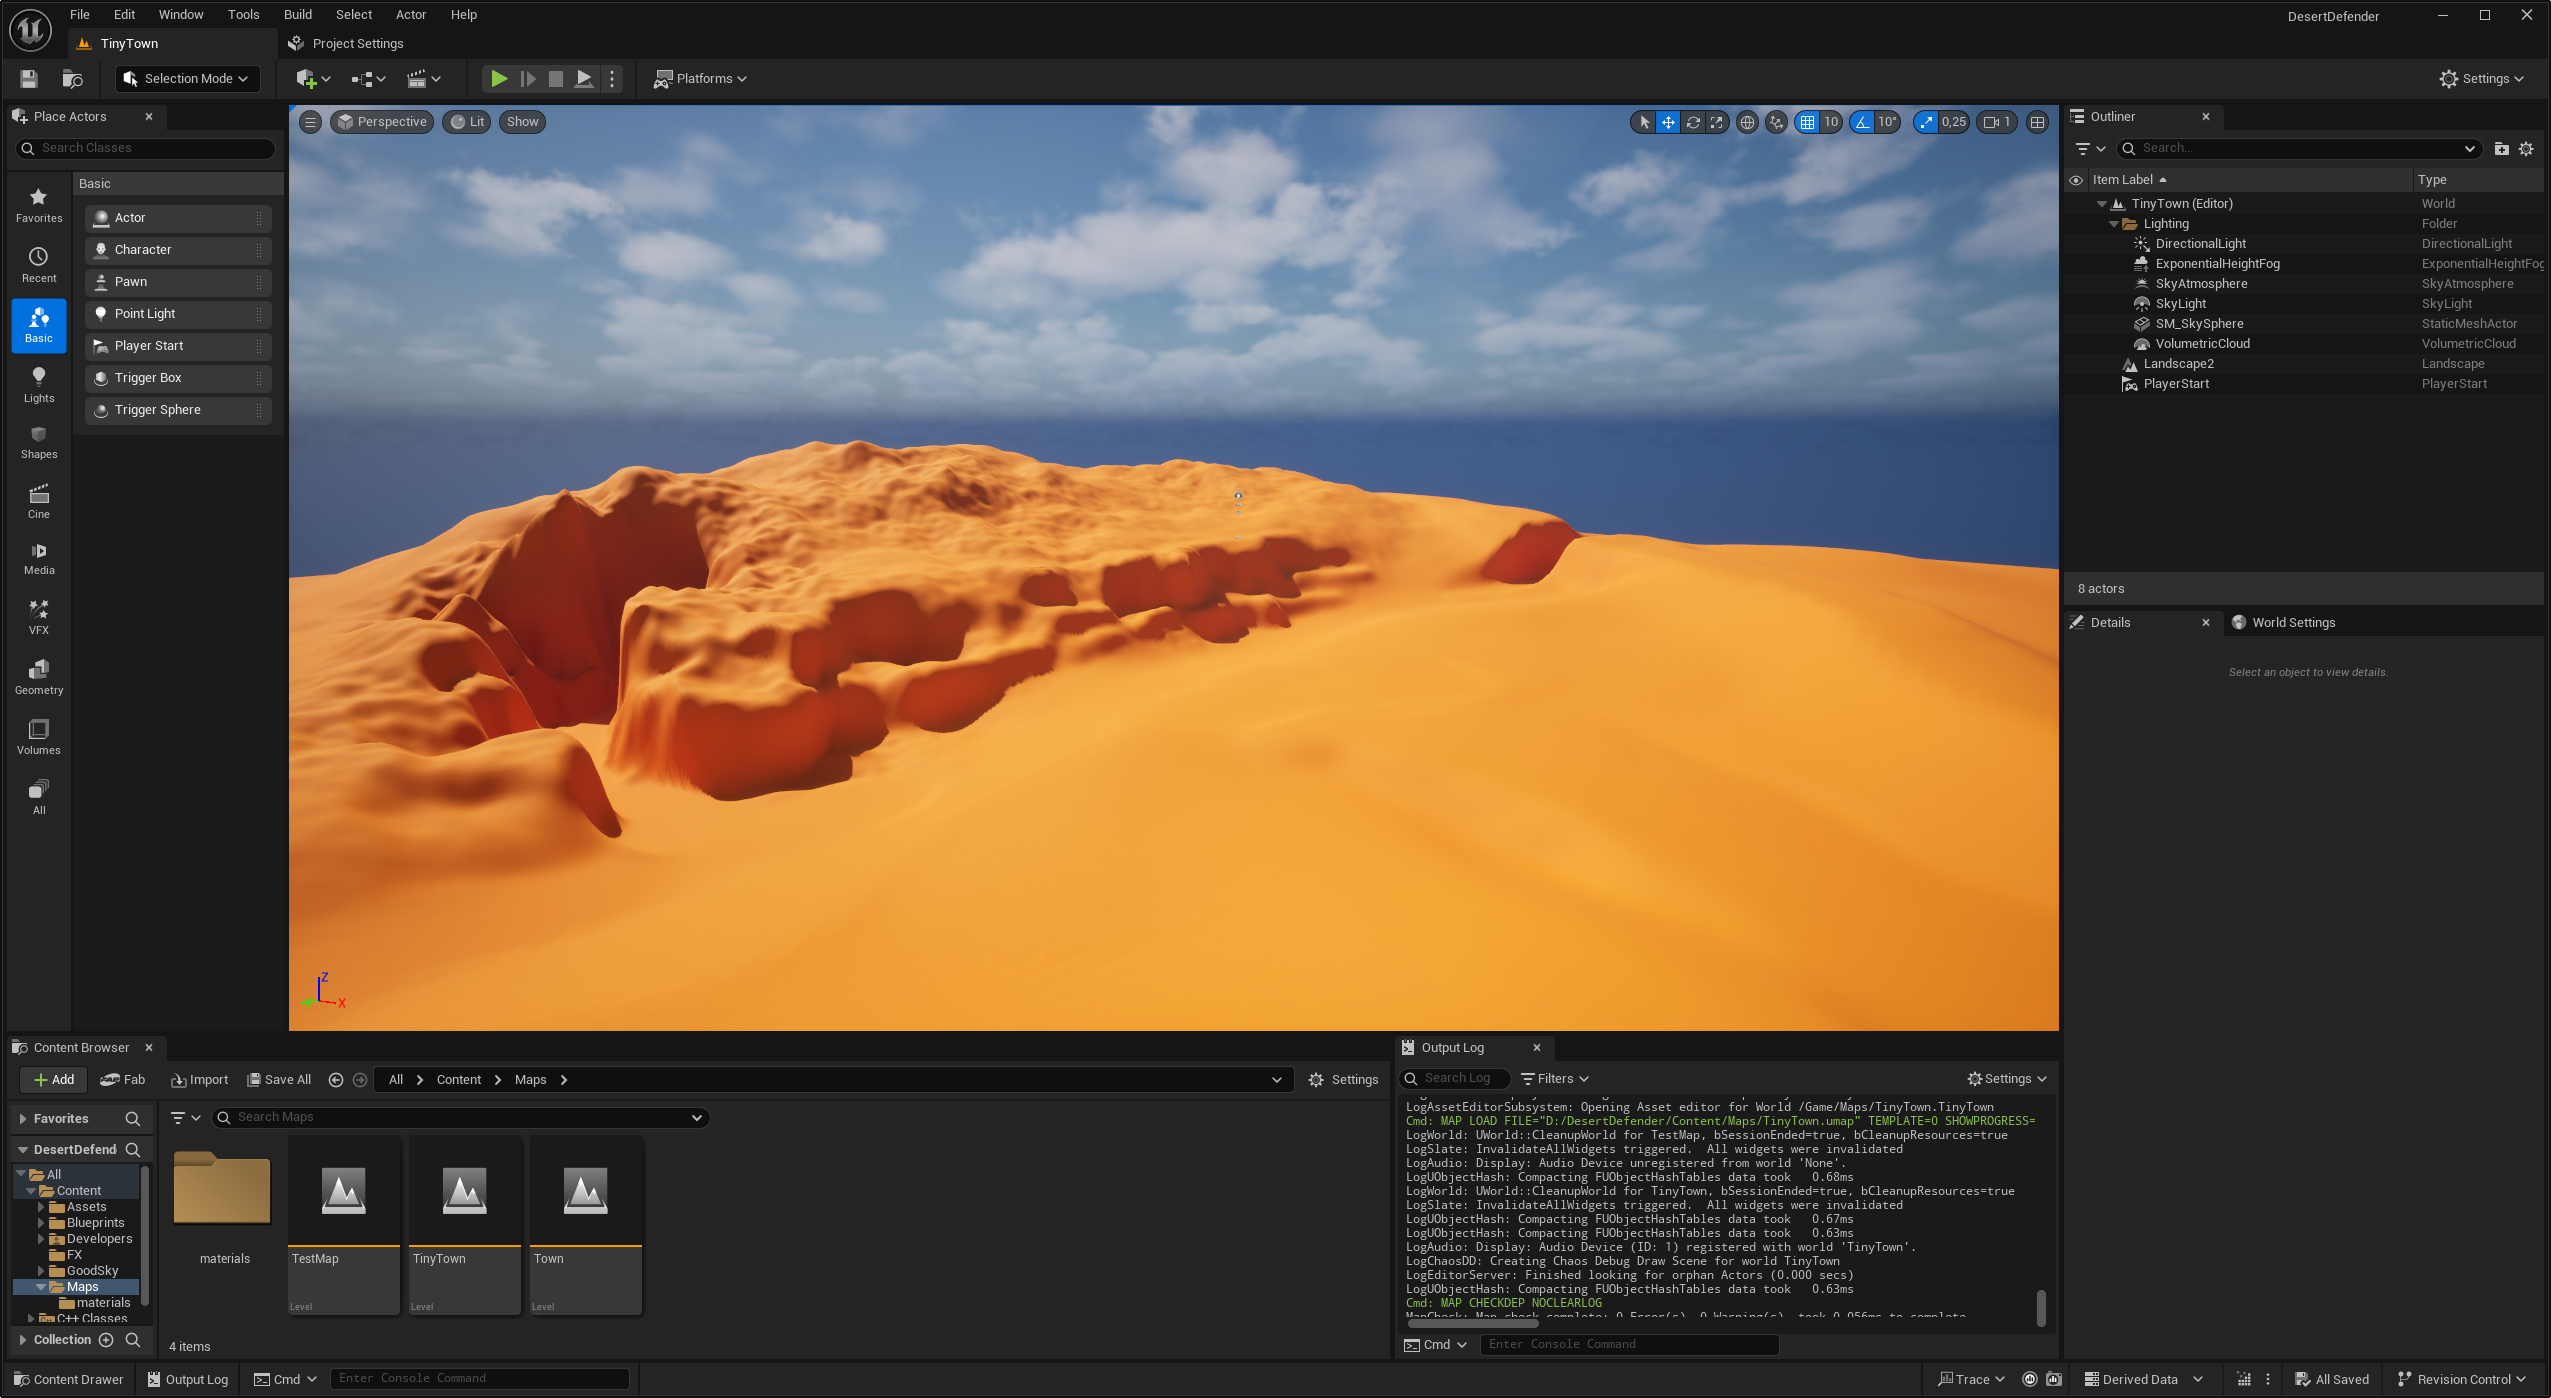This screenshot has height=1398, width=2551.
Task: Open the Geometry category in Place Actors
Action: coord(39,676)
